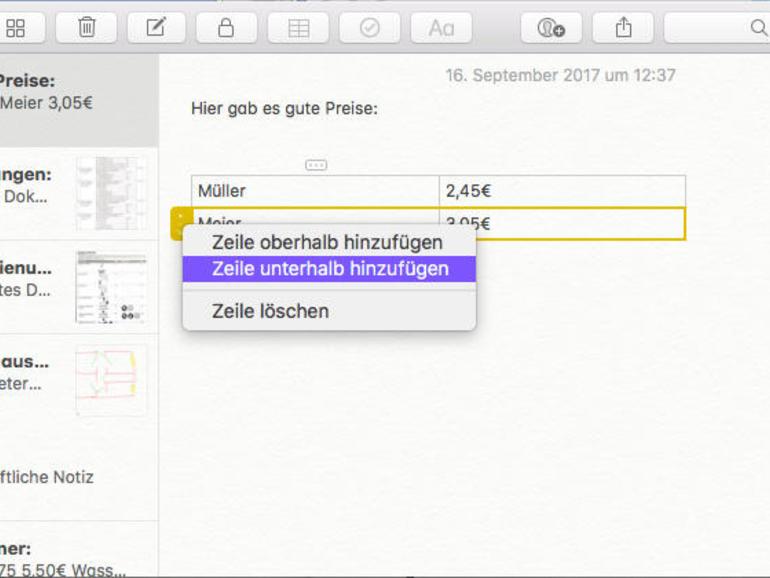
Task: Delete note with the trash icon
Action: (x=86, y=28)
